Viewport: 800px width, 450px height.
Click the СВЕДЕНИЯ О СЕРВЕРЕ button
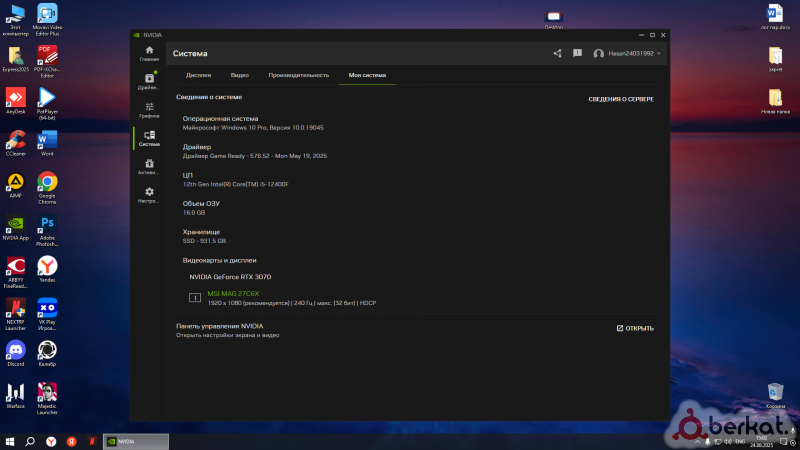[620, 99]
